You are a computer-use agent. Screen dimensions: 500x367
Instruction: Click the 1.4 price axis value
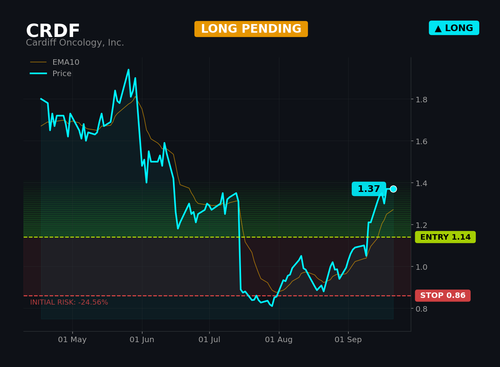[x=421, y=183]
